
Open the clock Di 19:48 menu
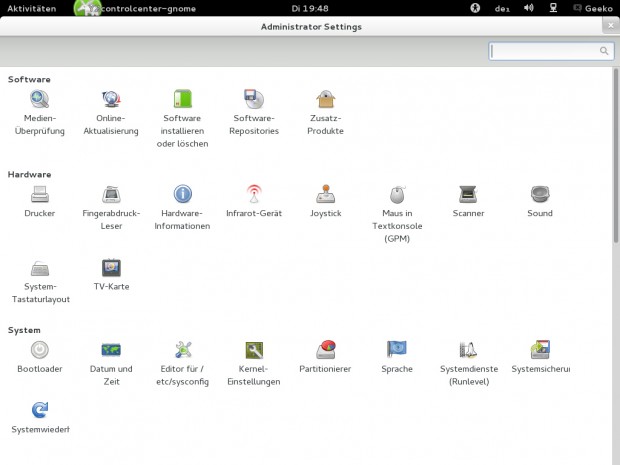pyautogui.click(x=310, y=8)
